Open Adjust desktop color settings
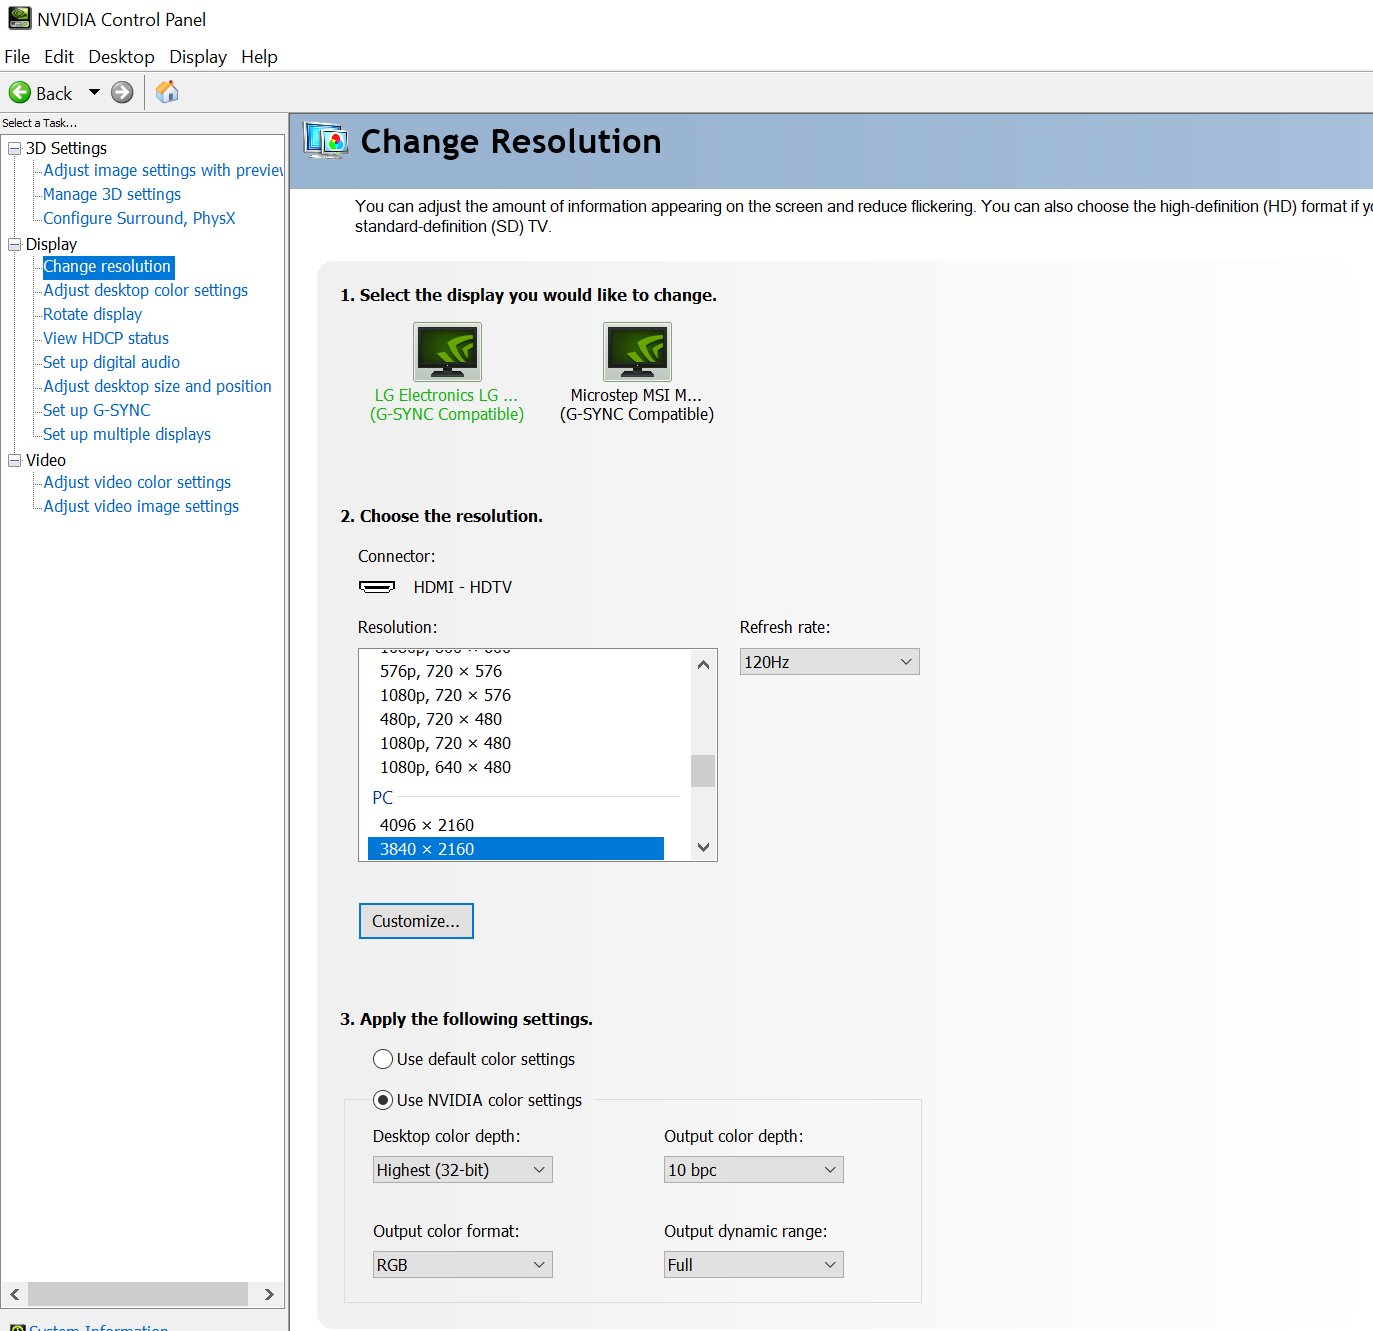The height and width of the screenshot is (1331, 1373). pos(145,291)
